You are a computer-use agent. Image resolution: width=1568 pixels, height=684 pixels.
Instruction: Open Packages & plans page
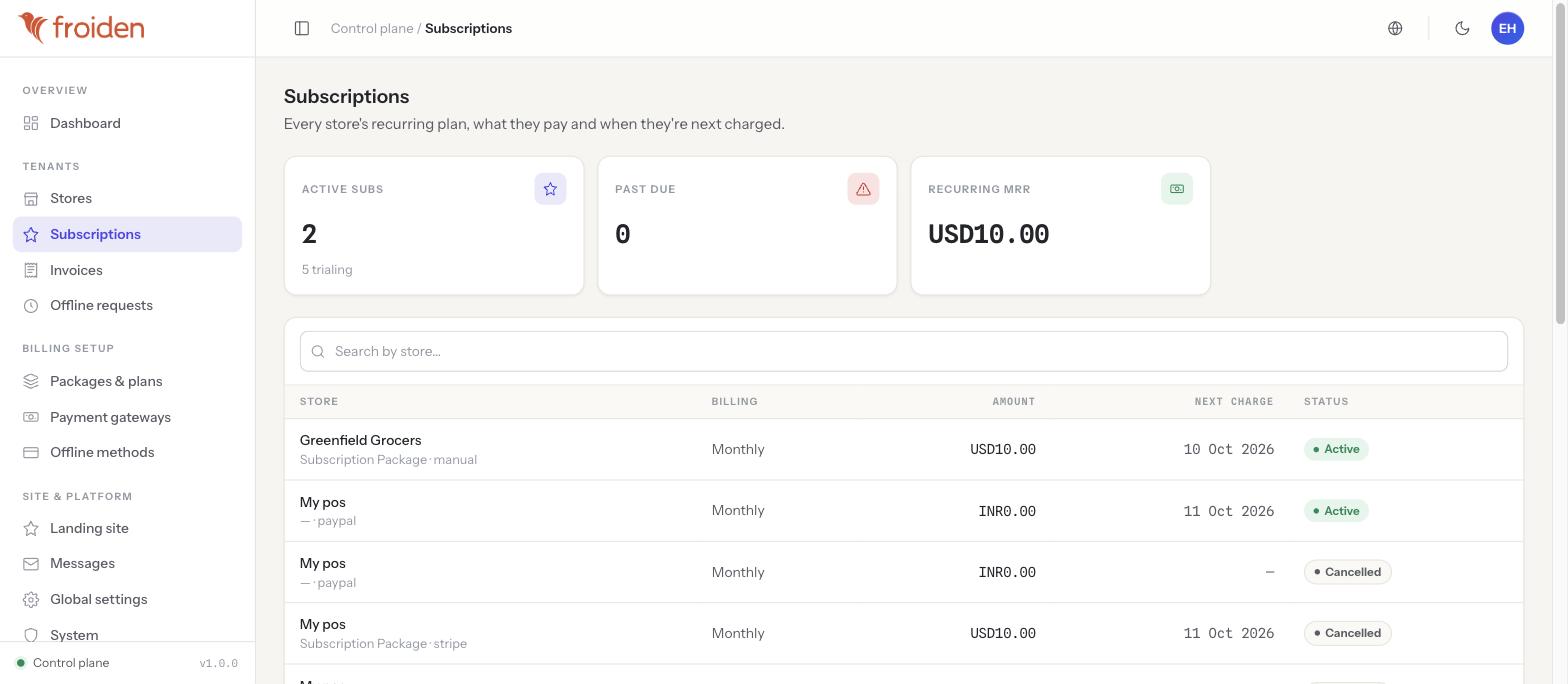click(127, 381)
